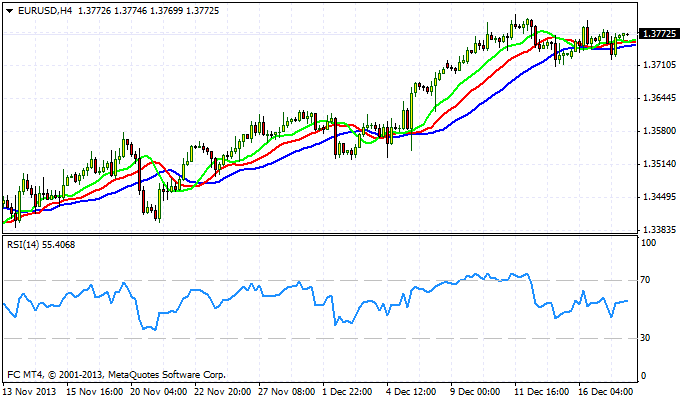Click the 27 Nov 08:00 time label
Image resolution: width=680 pixels, height=400 pixels.
pyautogui.click(x=287, y=391)
